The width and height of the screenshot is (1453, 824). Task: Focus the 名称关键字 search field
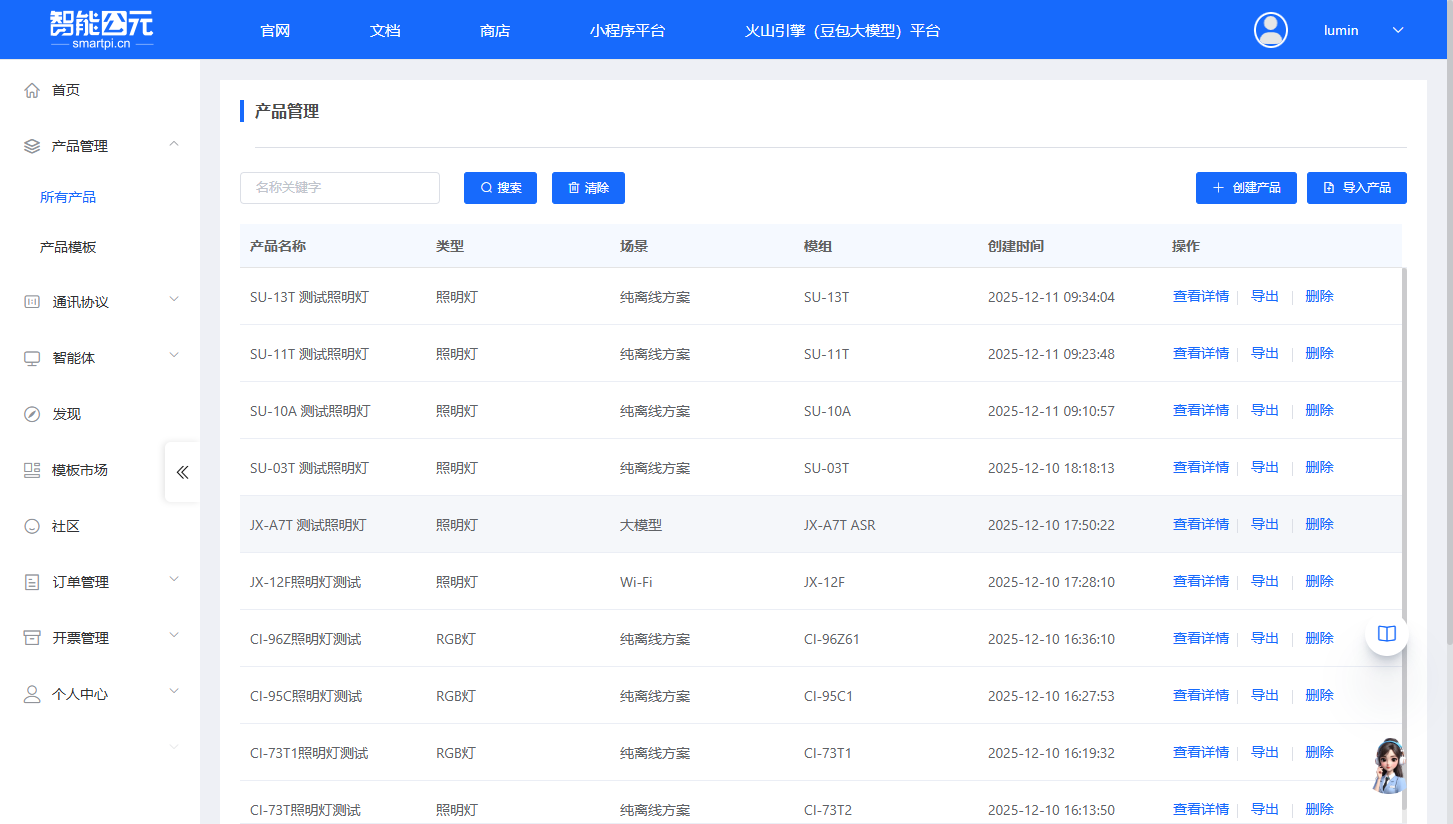click(340, 188)
